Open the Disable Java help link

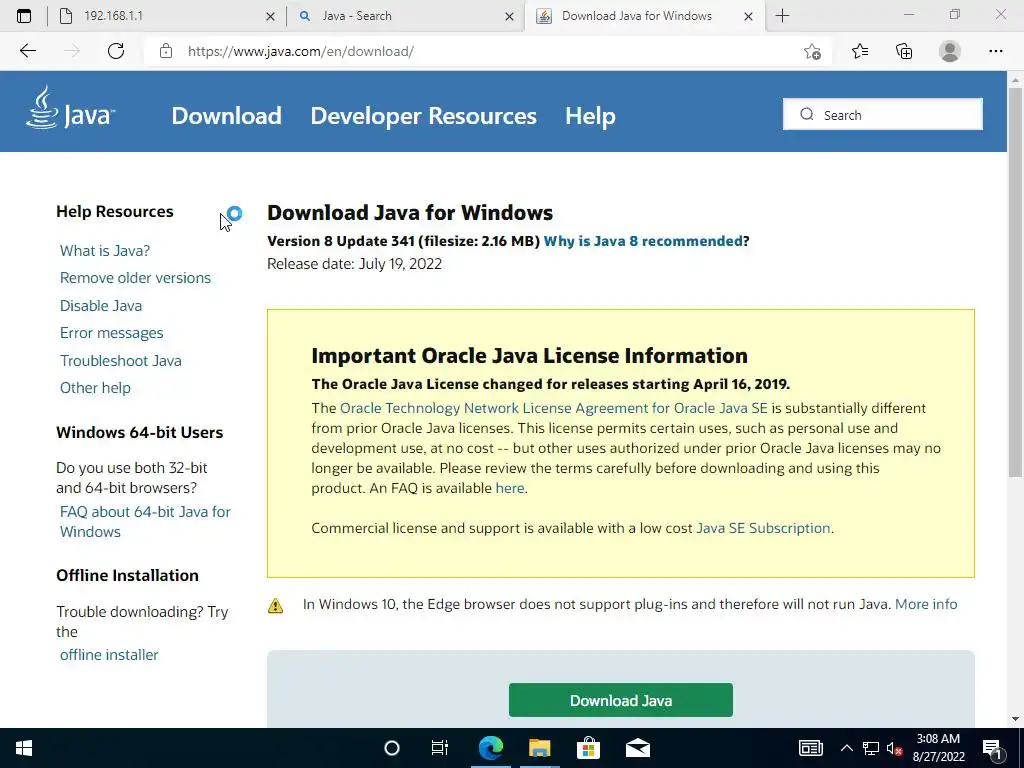point(101,306)
